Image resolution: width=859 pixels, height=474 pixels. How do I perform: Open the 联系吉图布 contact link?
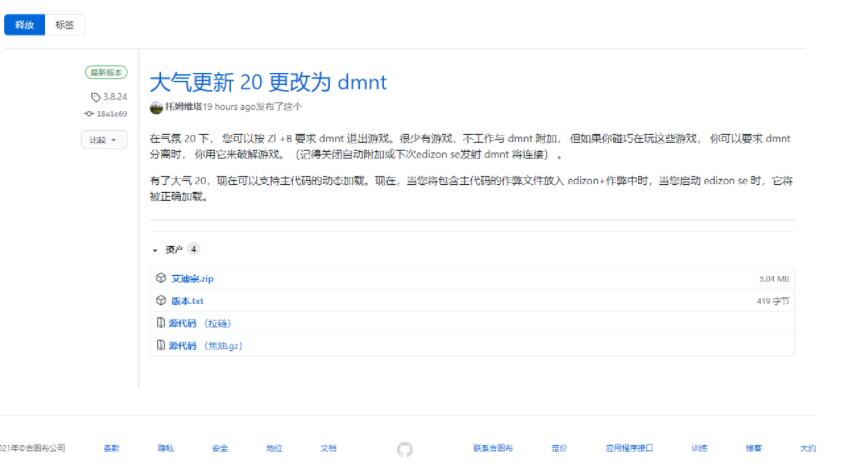(x=493, y=448)
